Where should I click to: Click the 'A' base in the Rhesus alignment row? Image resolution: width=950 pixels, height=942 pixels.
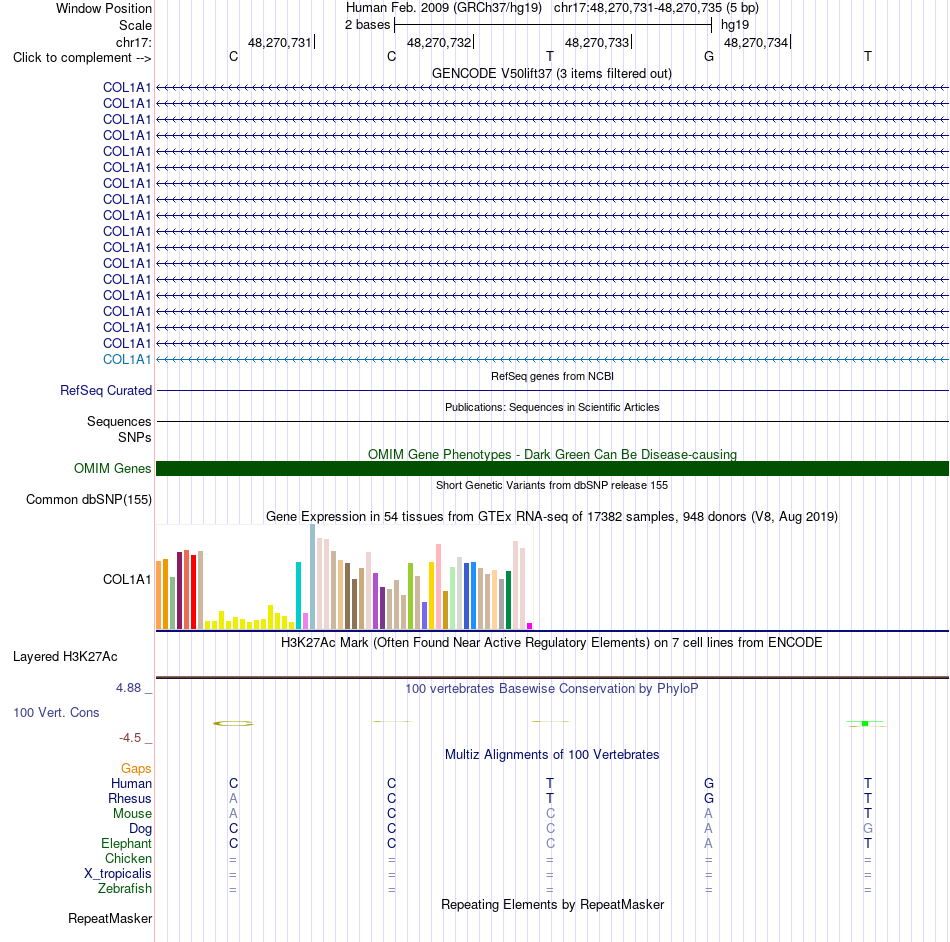[233, 798]
